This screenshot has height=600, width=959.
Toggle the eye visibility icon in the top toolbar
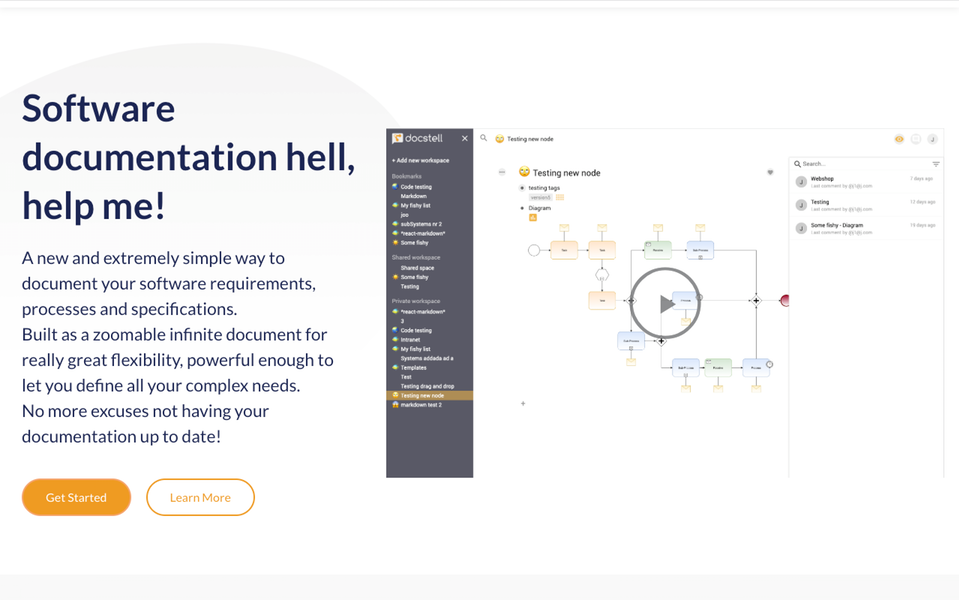[x=899, y=139]
